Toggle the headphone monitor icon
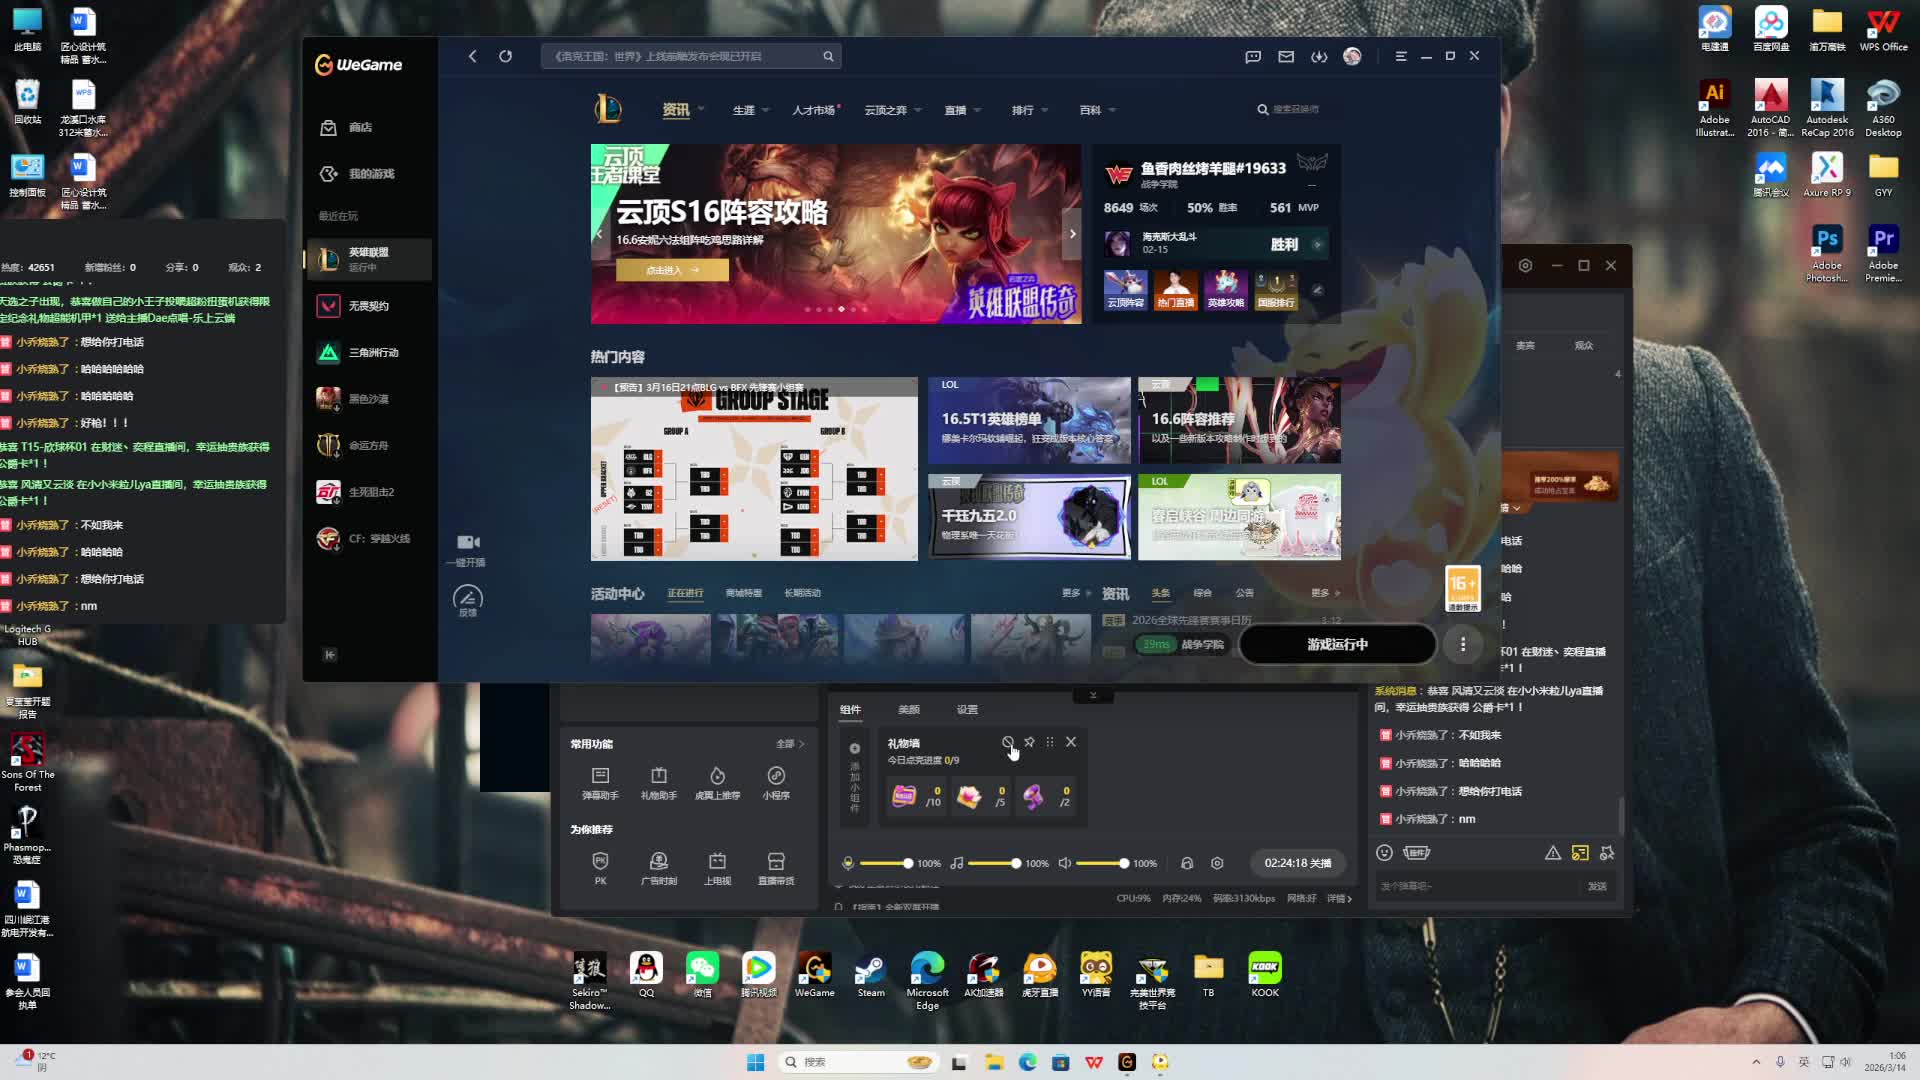Image resolution: width=1920 pixels, height=1080 pixels. point(1187,863)
